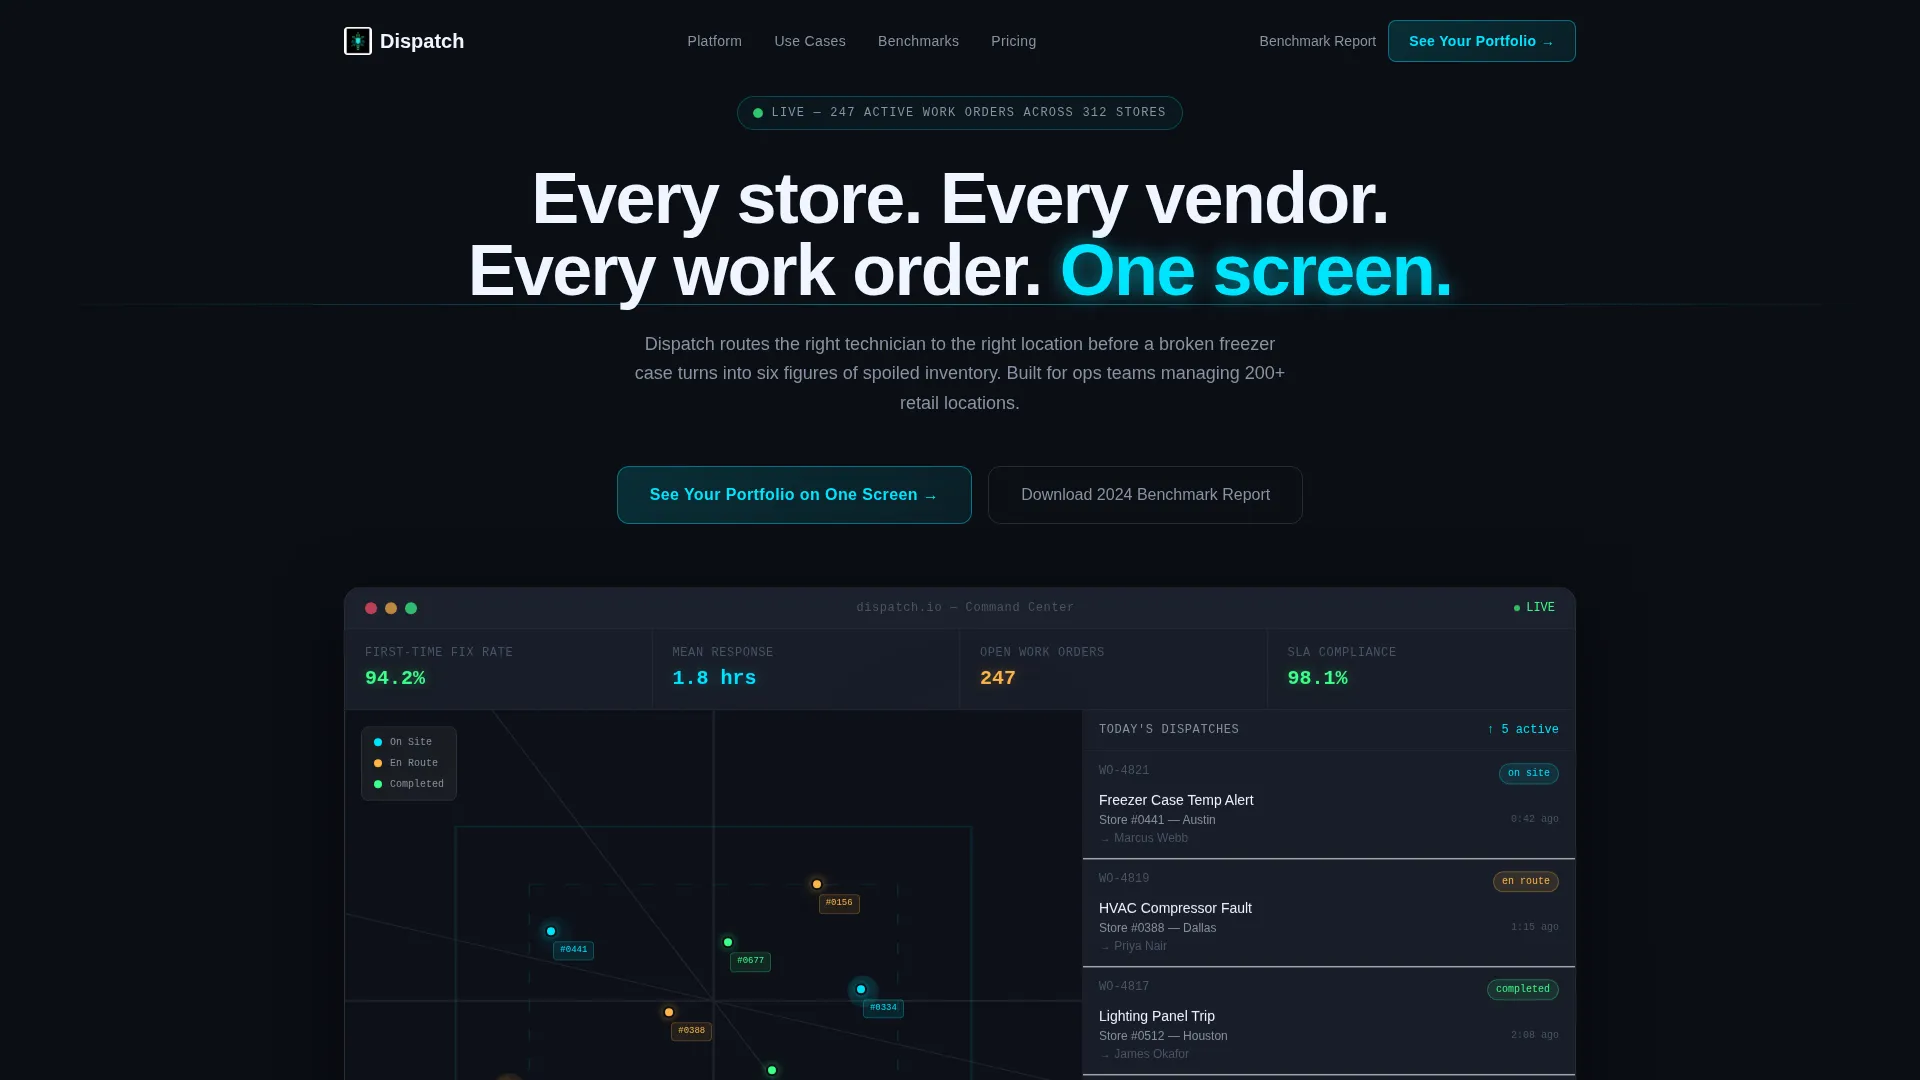
Task: Click the red window dot
Action: (x=371, y=608)
